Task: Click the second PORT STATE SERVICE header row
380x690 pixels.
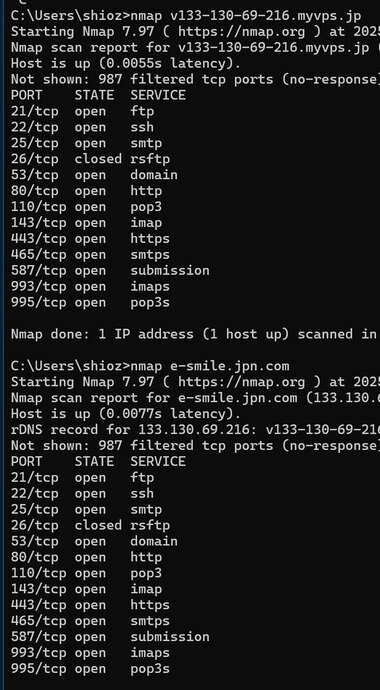Action: pos(98,461)
